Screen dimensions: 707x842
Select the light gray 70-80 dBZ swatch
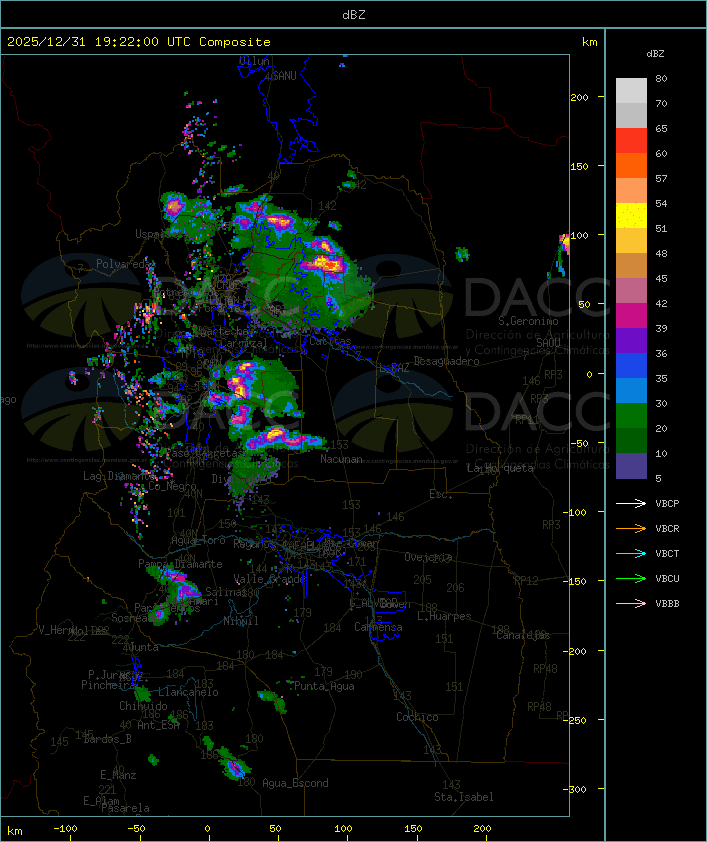pos(631,91)
